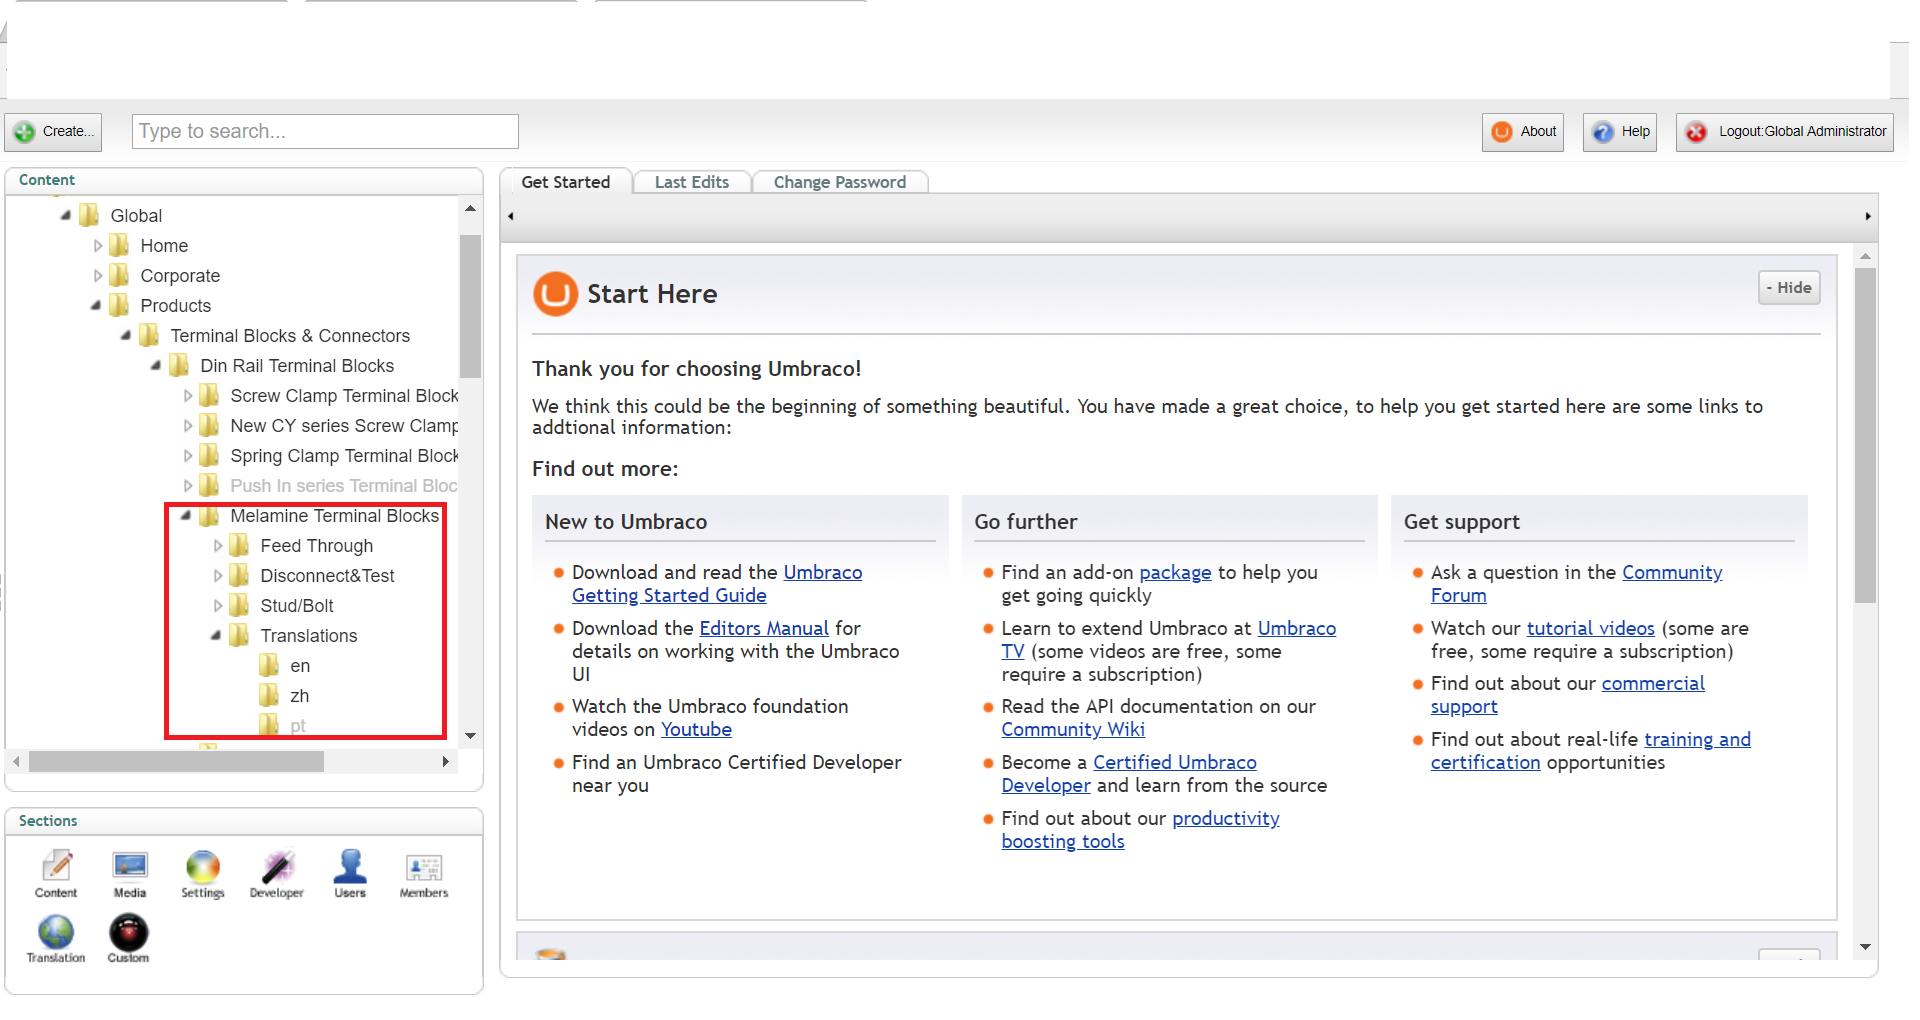Click the tree horizontal scrollbar thumb
1920x1020 pixels.
click(176, 762)
